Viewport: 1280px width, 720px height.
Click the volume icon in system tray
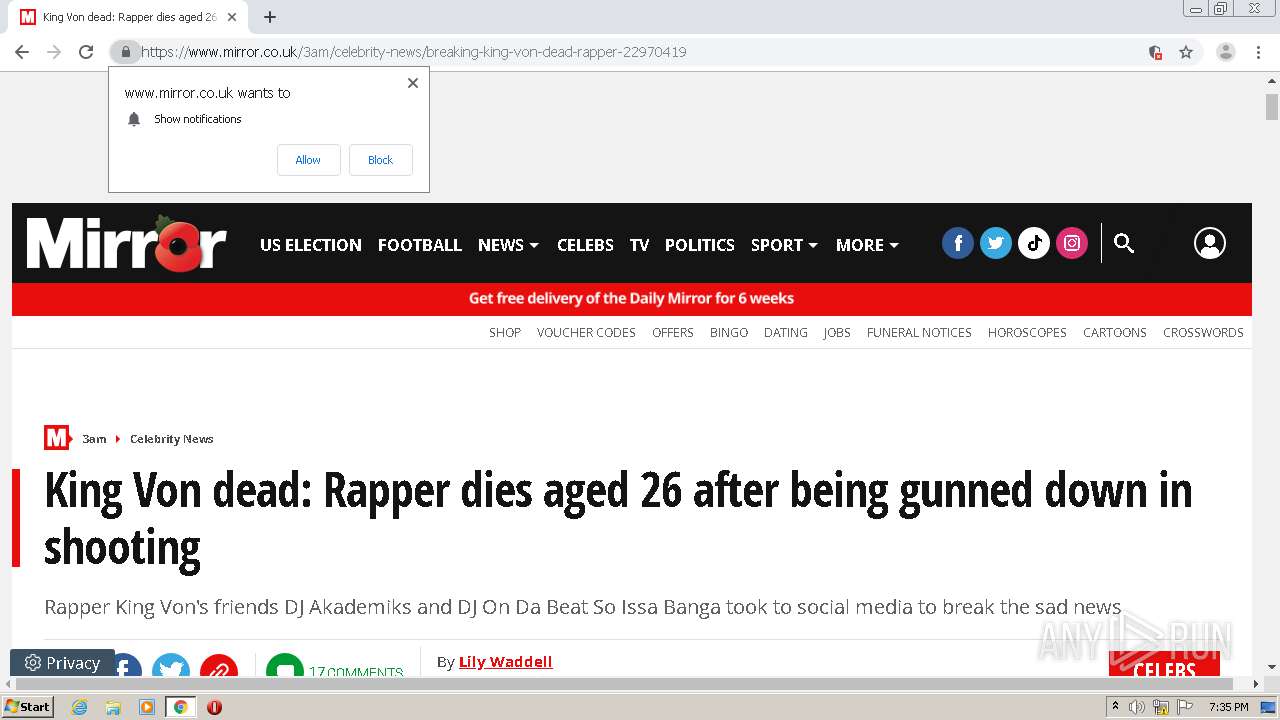point(1137,707)
